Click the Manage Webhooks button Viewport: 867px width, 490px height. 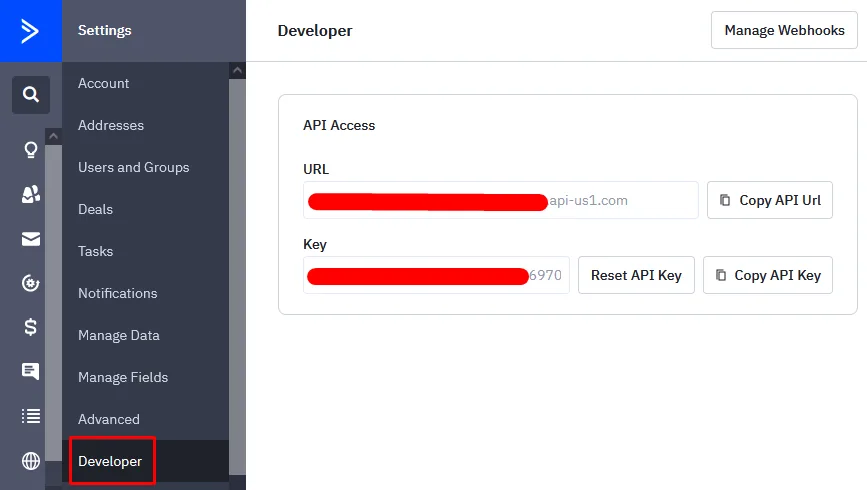[784, 30]
